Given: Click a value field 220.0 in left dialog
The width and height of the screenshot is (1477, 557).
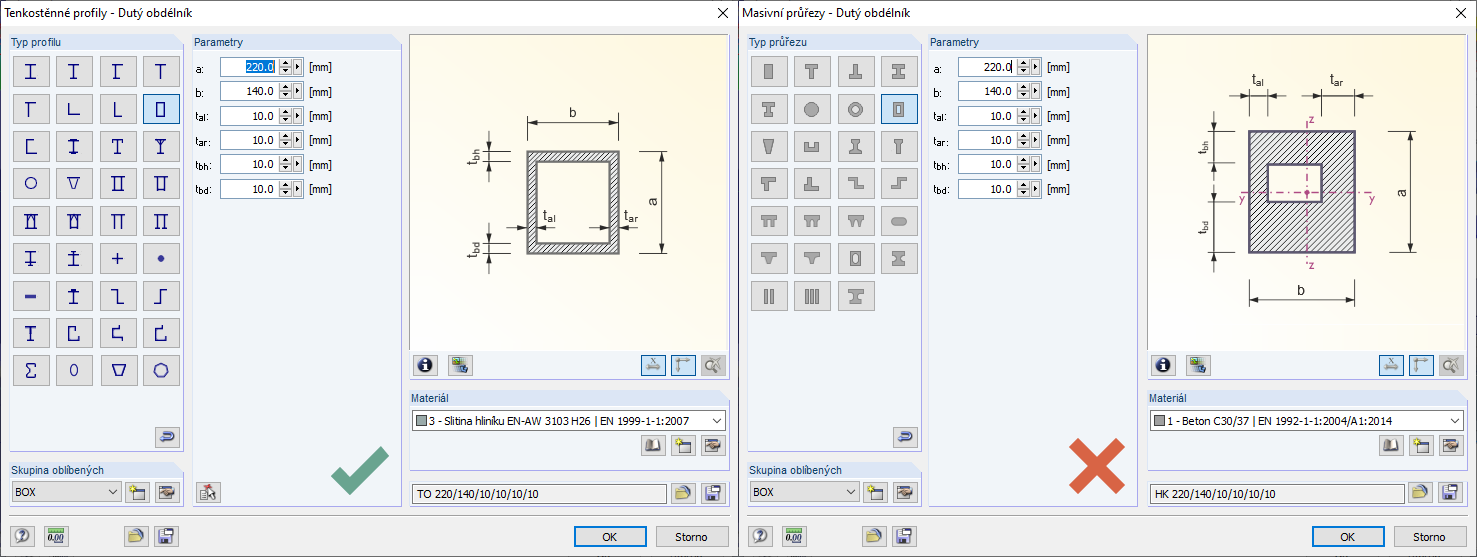Looking at the screenshot, I should click(x=249, y=67).
